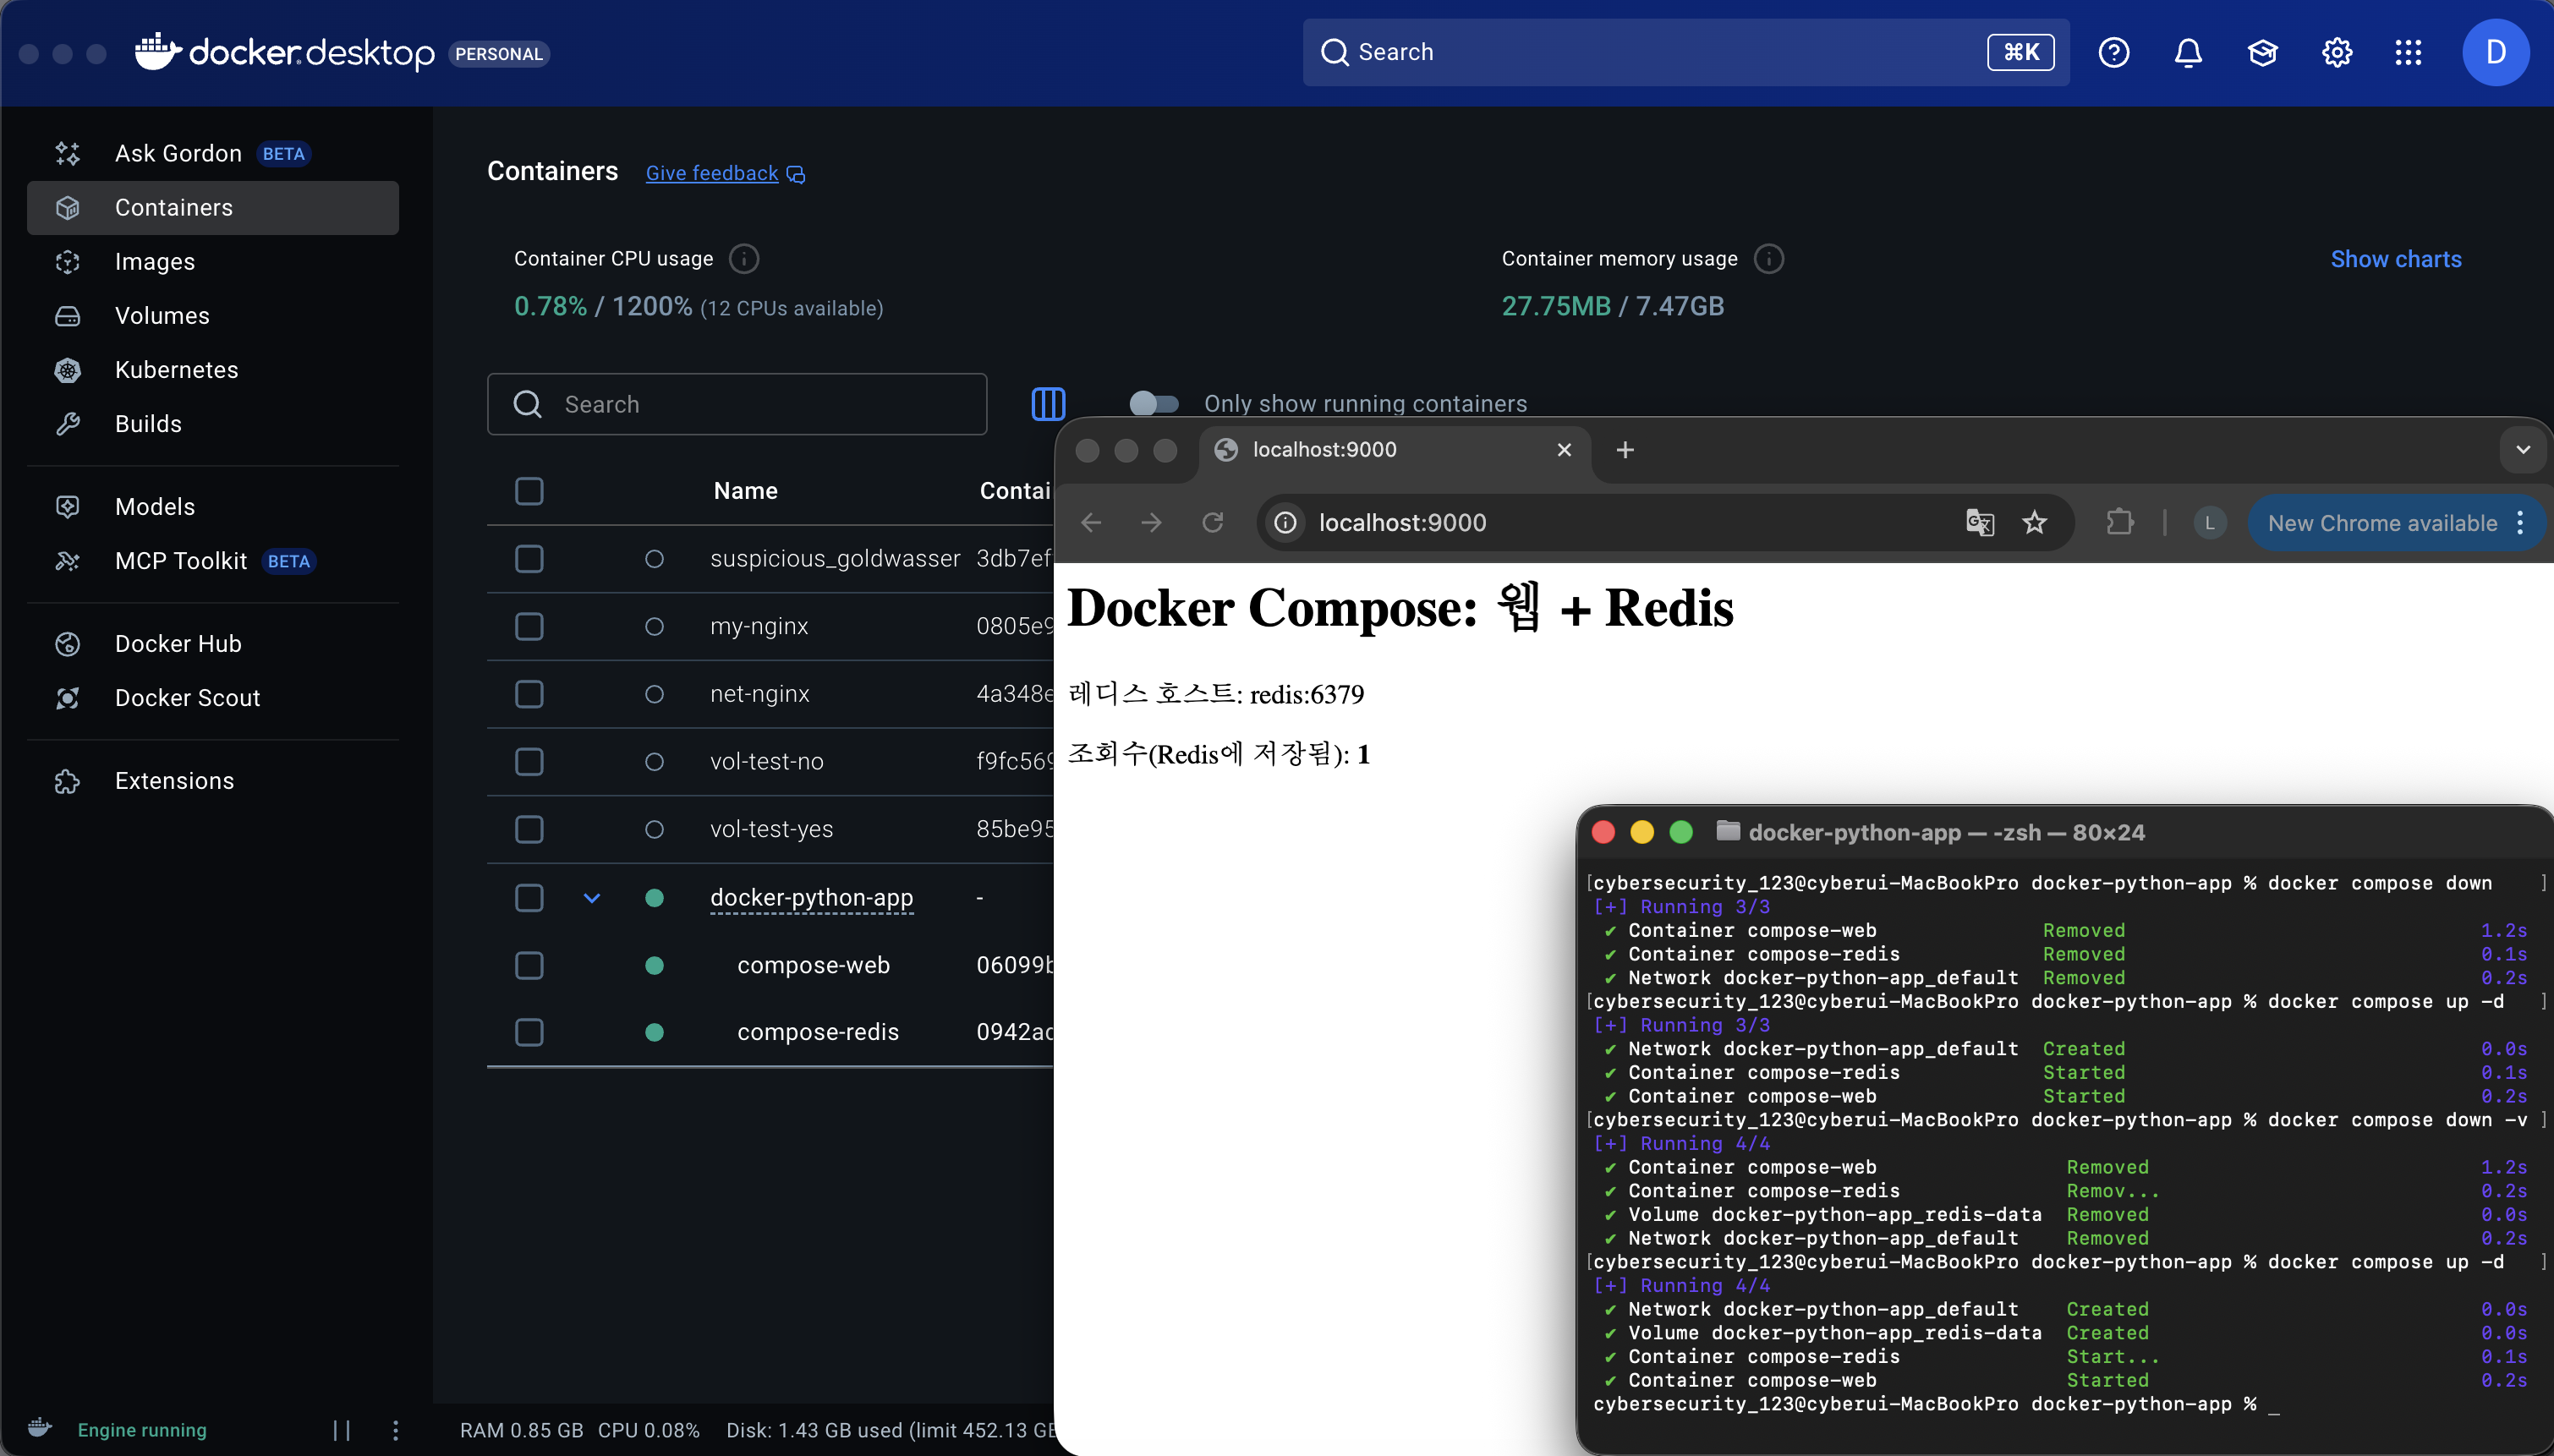Open the three-dot menu beside Engine running

tap(396, 1430)
